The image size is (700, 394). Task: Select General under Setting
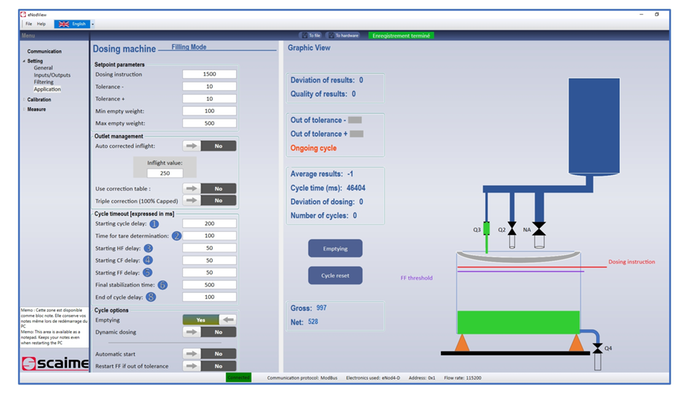[x=43, y=68]
